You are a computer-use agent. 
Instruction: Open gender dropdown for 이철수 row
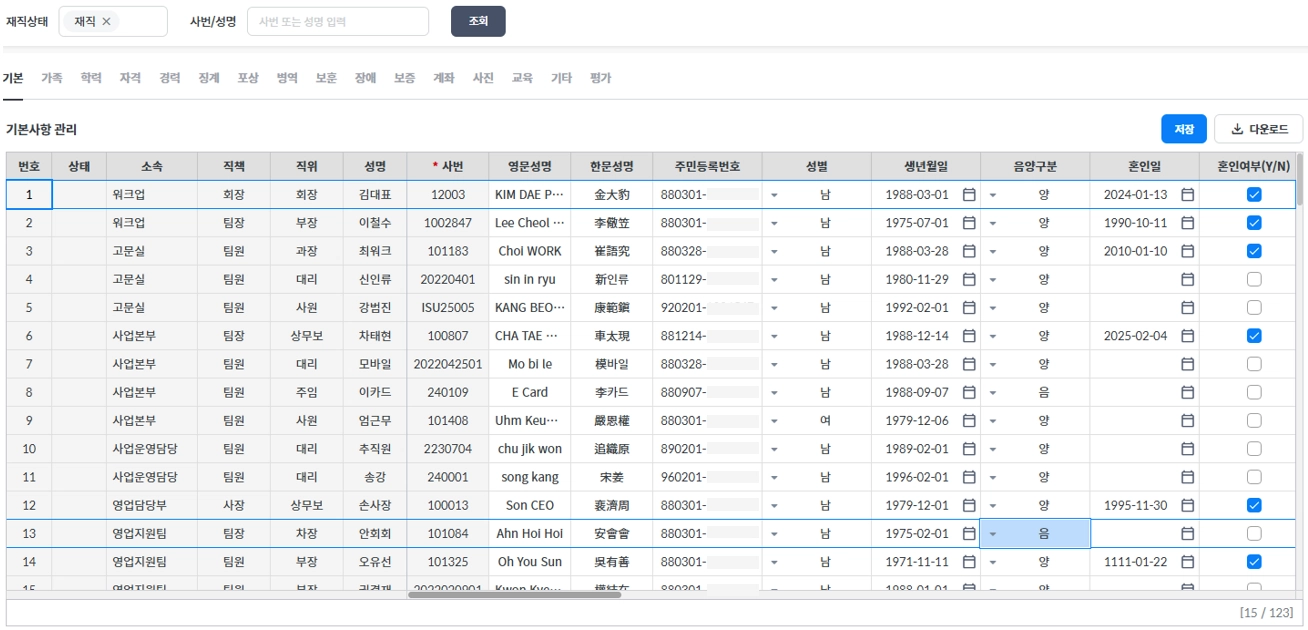pos(774,223)
